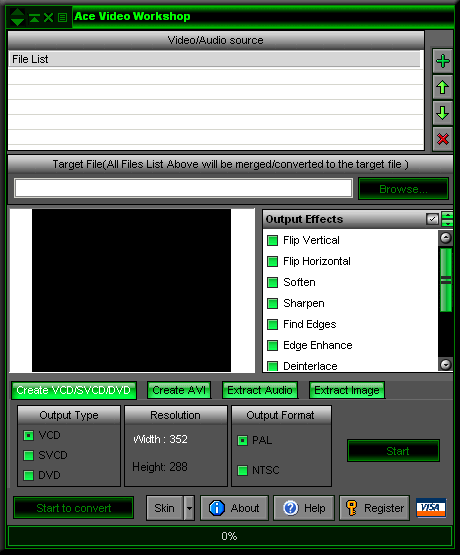460x555 pixels.
Task: Choose NTSC output format
Action: pos(242,470)
